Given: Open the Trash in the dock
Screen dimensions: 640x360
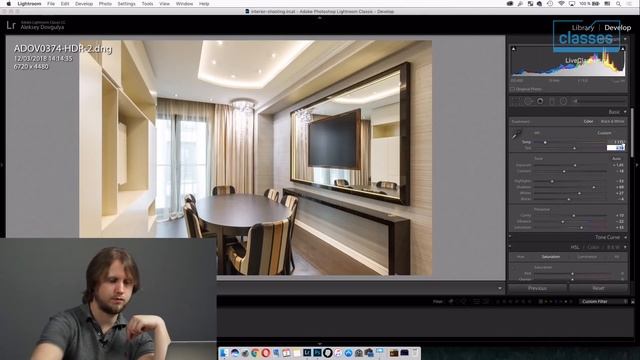Looking at the screenshot, I should [x=415, y=353].
